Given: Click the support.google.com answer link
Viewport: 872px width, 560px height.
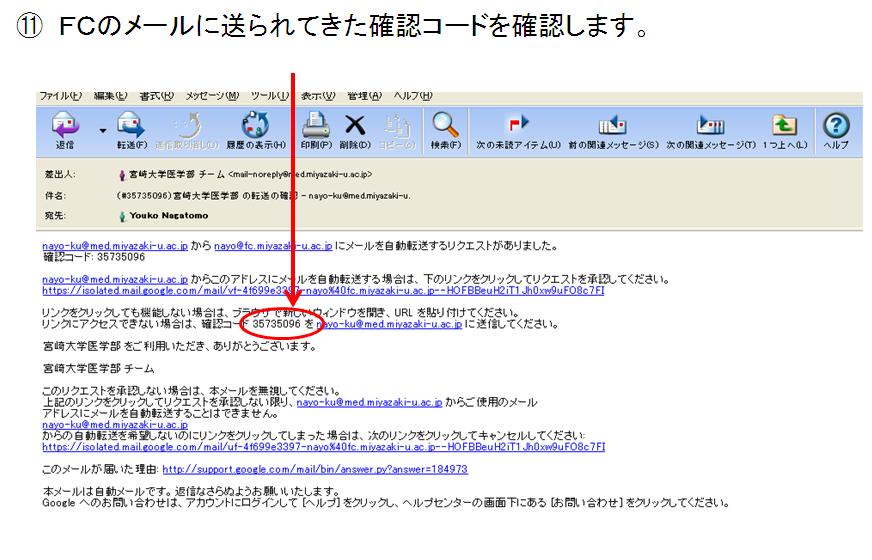Looking at the screenshot, I should (x=314, y=469).
